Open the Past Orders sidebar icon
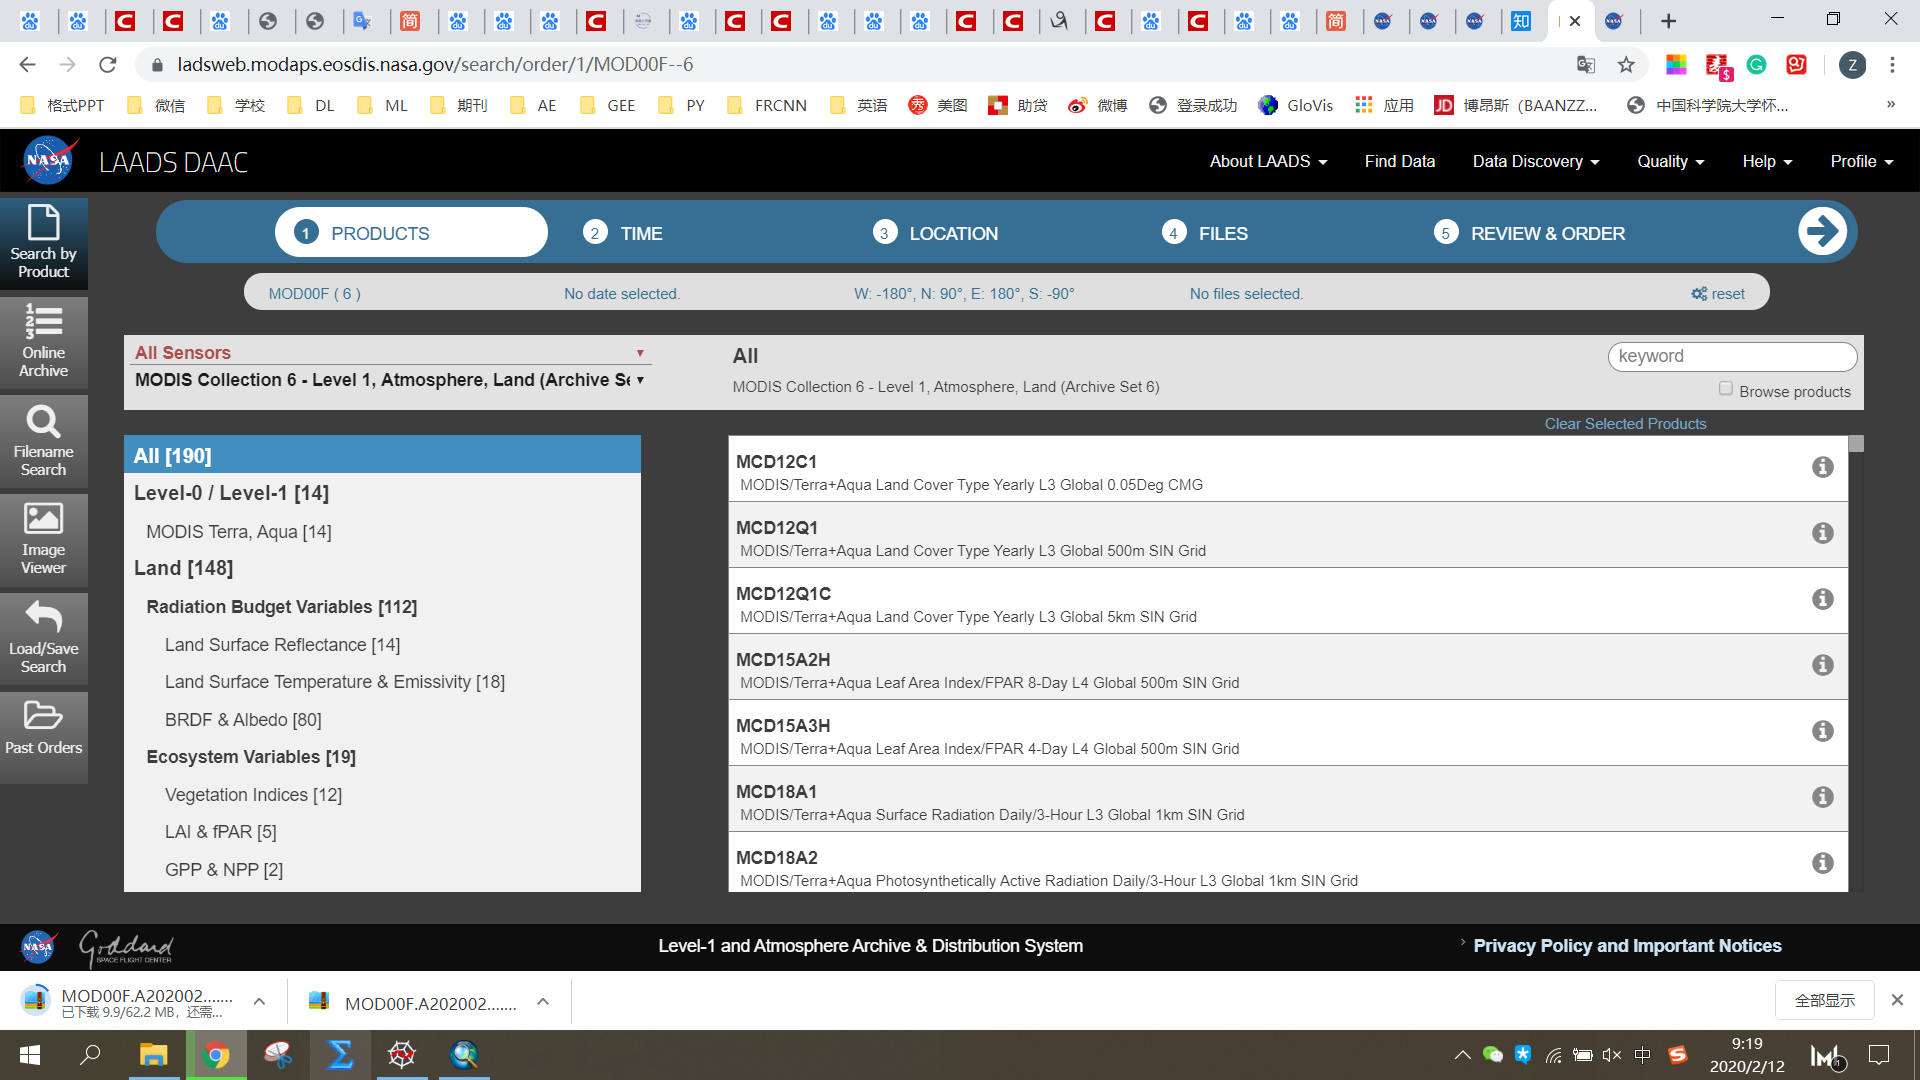 point(43,728)
